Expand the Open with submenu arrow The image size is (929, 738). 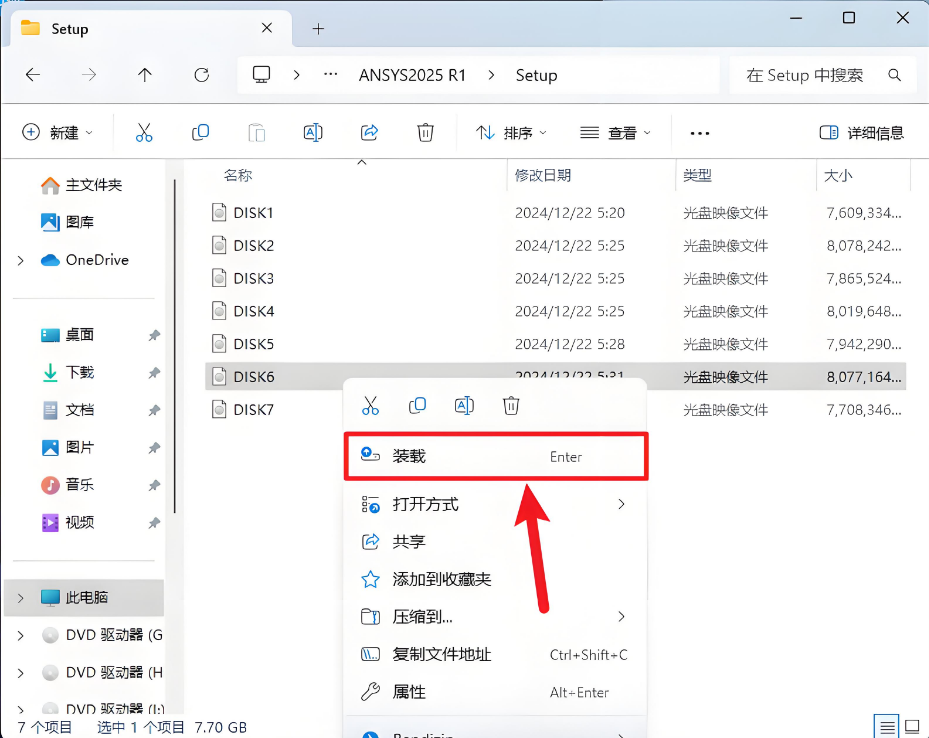[621, 504]
